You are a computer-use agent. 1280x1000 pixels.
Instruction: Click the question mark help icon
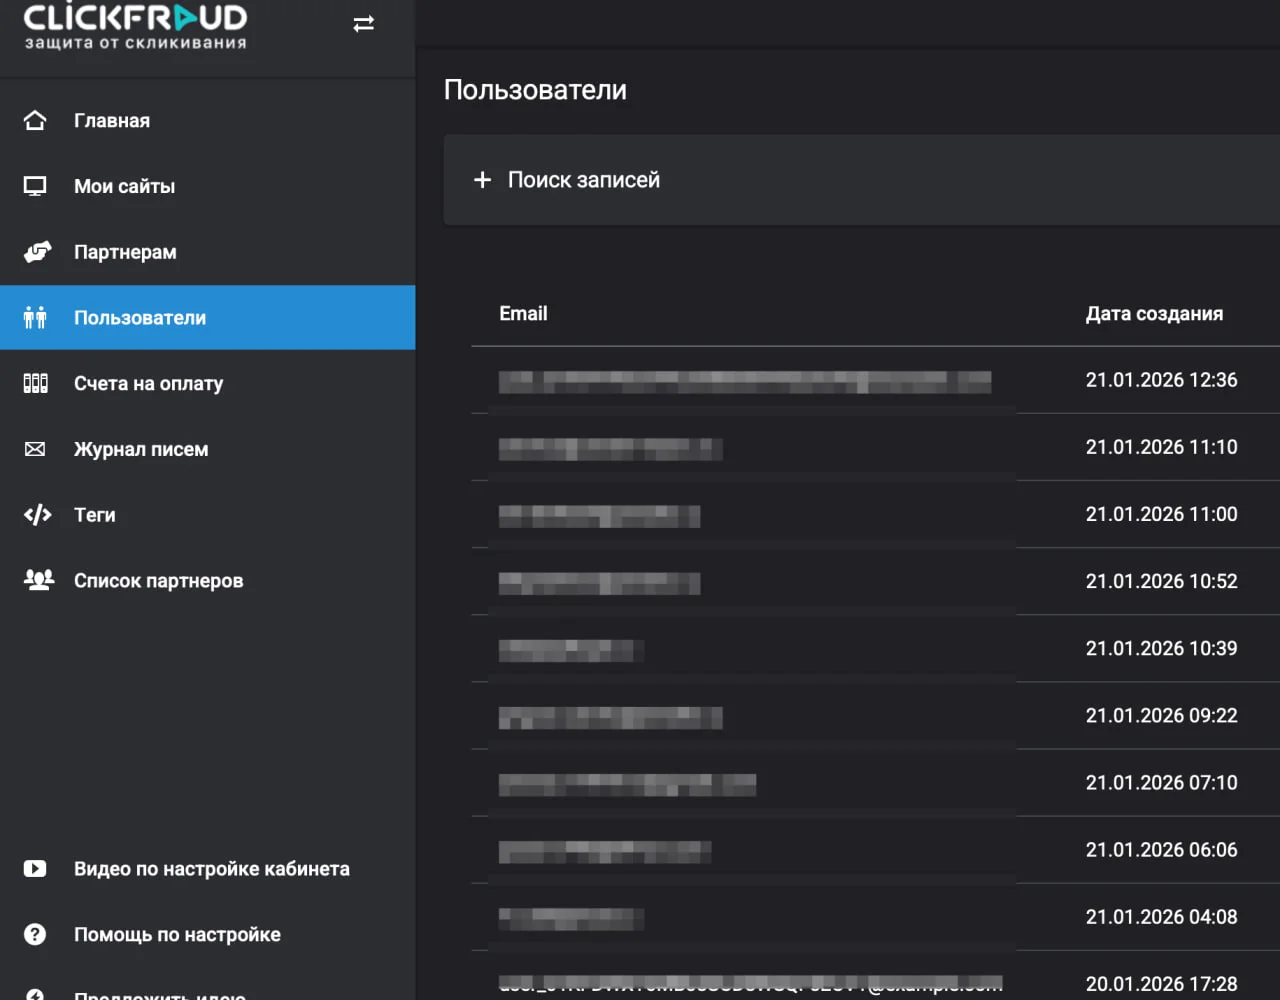point(35,935)
